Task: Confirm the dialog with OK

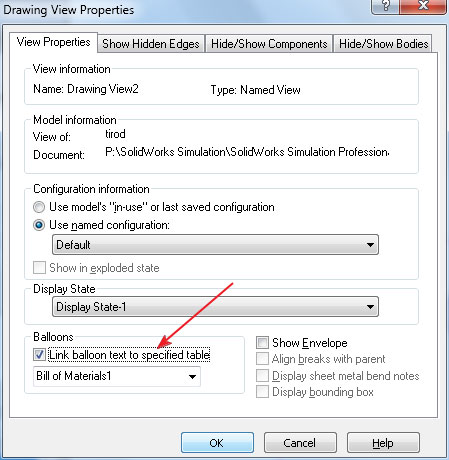Action: 217,443
